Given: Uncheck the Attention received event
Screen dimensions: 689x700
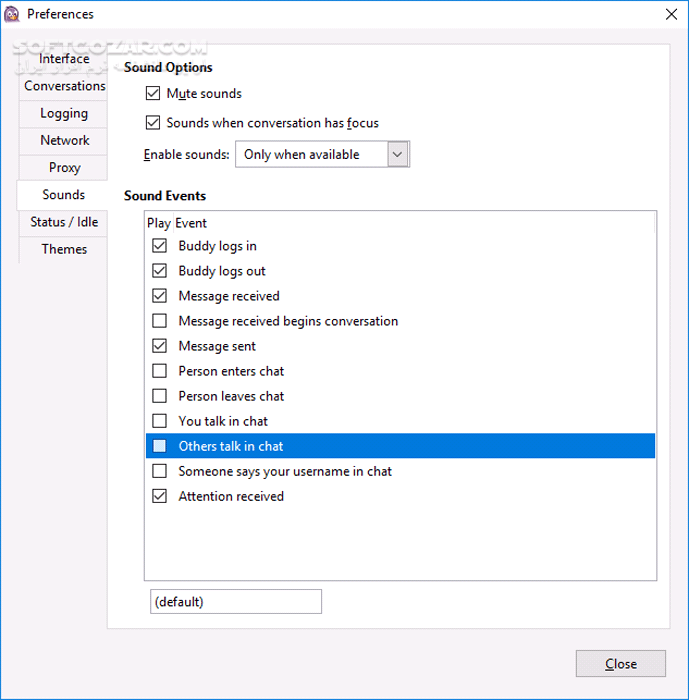Looking at the screenshot, I should coord(160,496).
